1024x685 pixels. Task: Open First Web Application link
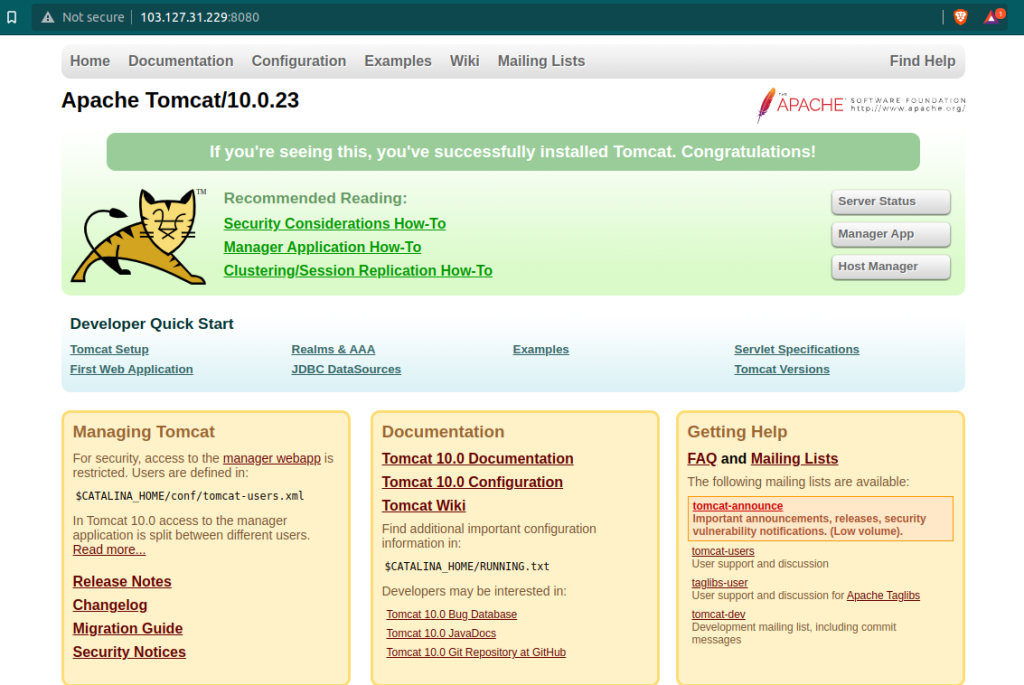pos(131,369)
